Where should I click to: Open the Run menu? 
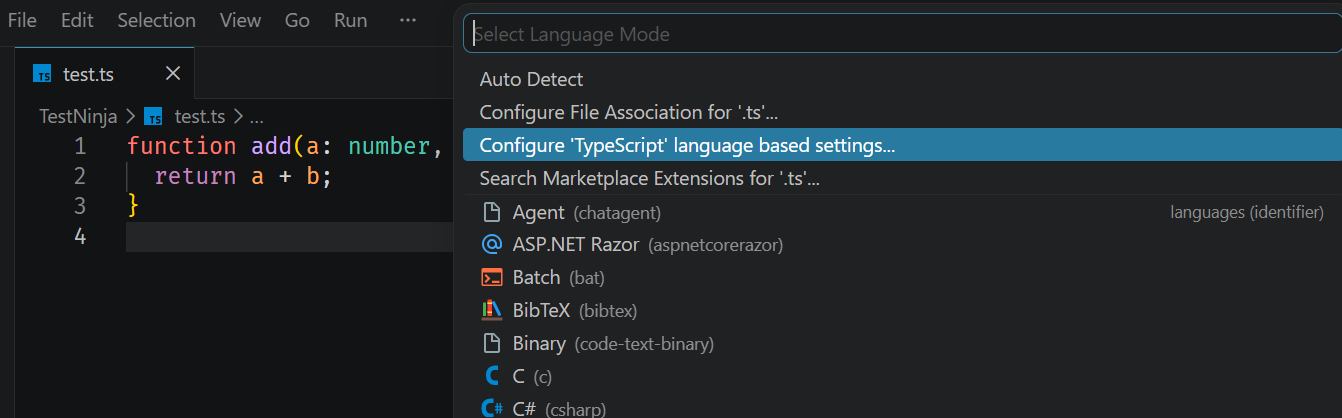350,20
